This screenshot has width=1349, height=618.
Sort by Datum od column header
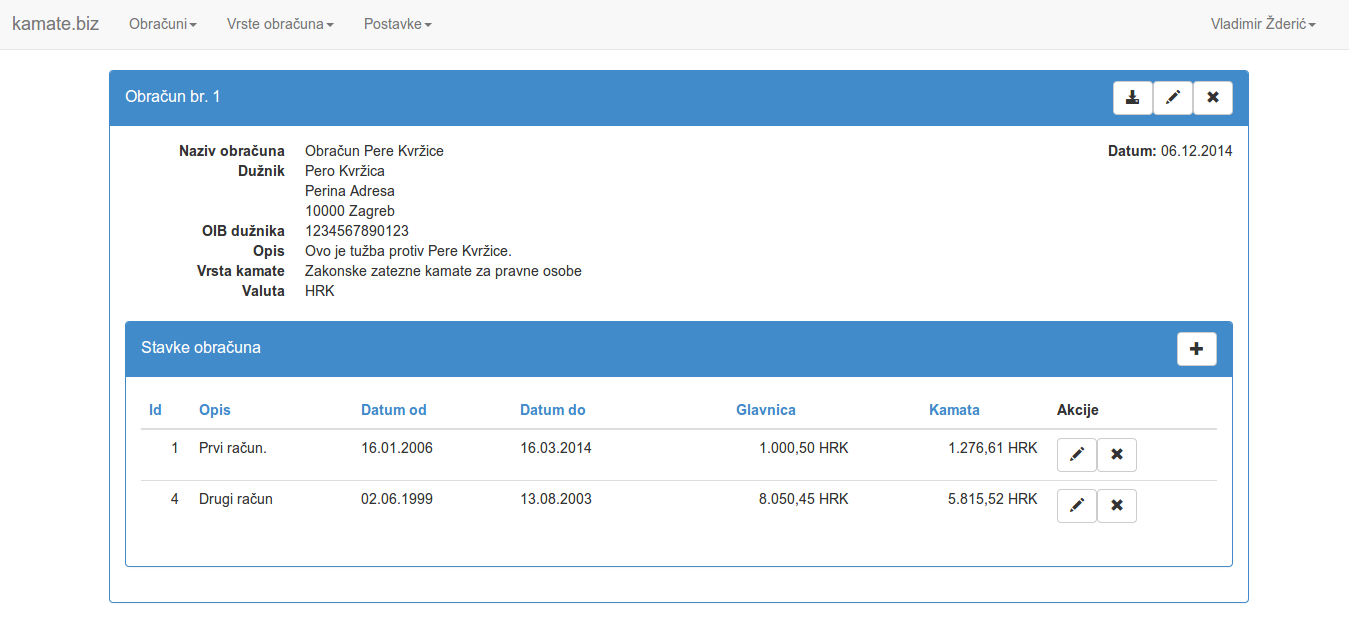click(394, 410)
